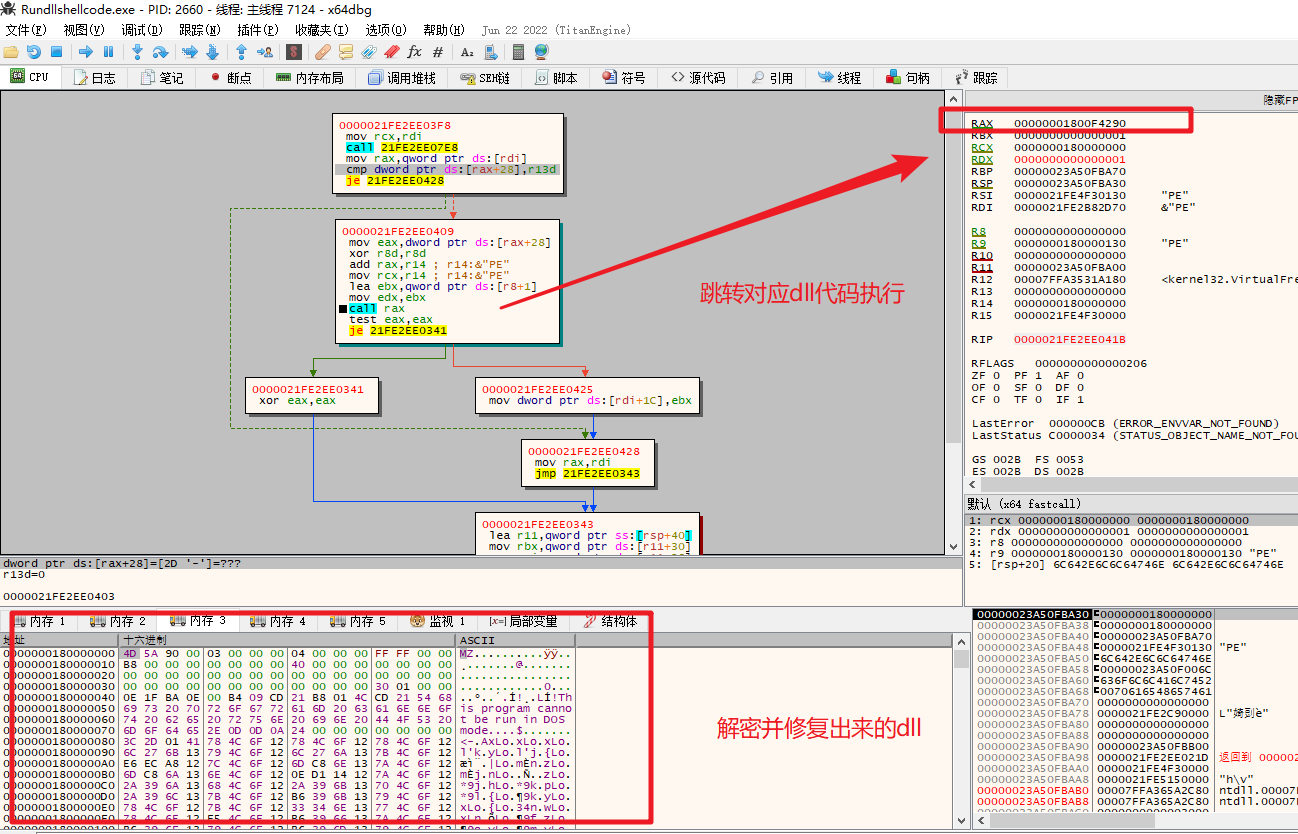The image size is (1298, 834).
Task: Click the Run arrow icon
Action: click(x=86, y=52)
